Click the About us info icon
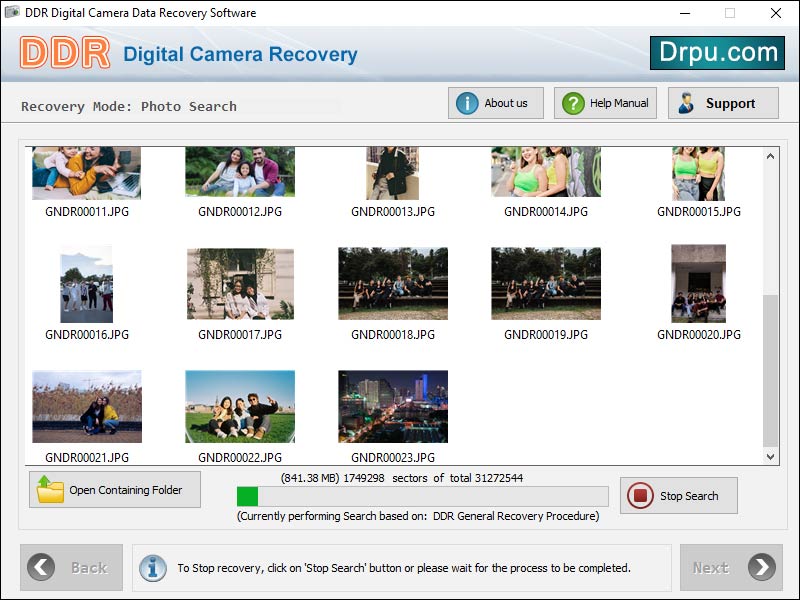 point(467,102)
